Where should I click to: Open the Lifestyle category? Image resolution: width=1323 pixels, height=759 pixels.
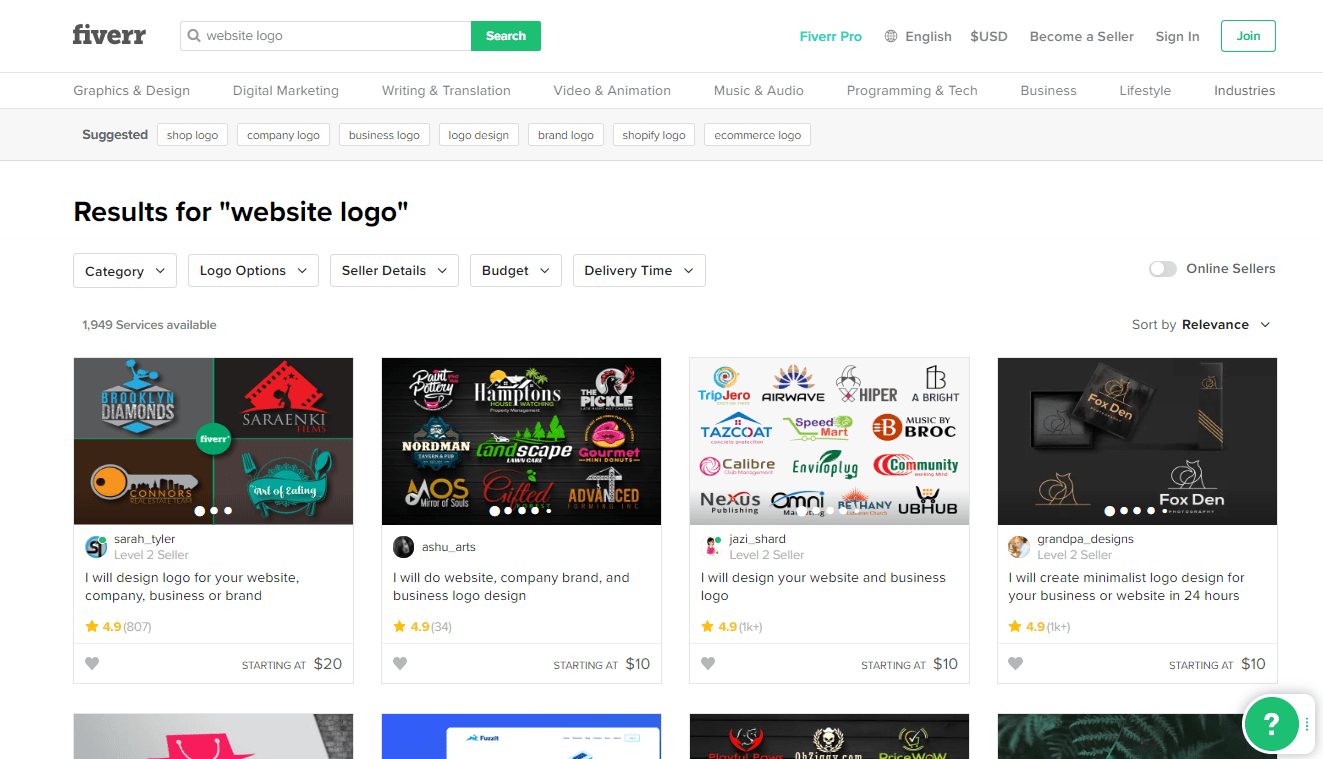click(x=1145, y=90)
